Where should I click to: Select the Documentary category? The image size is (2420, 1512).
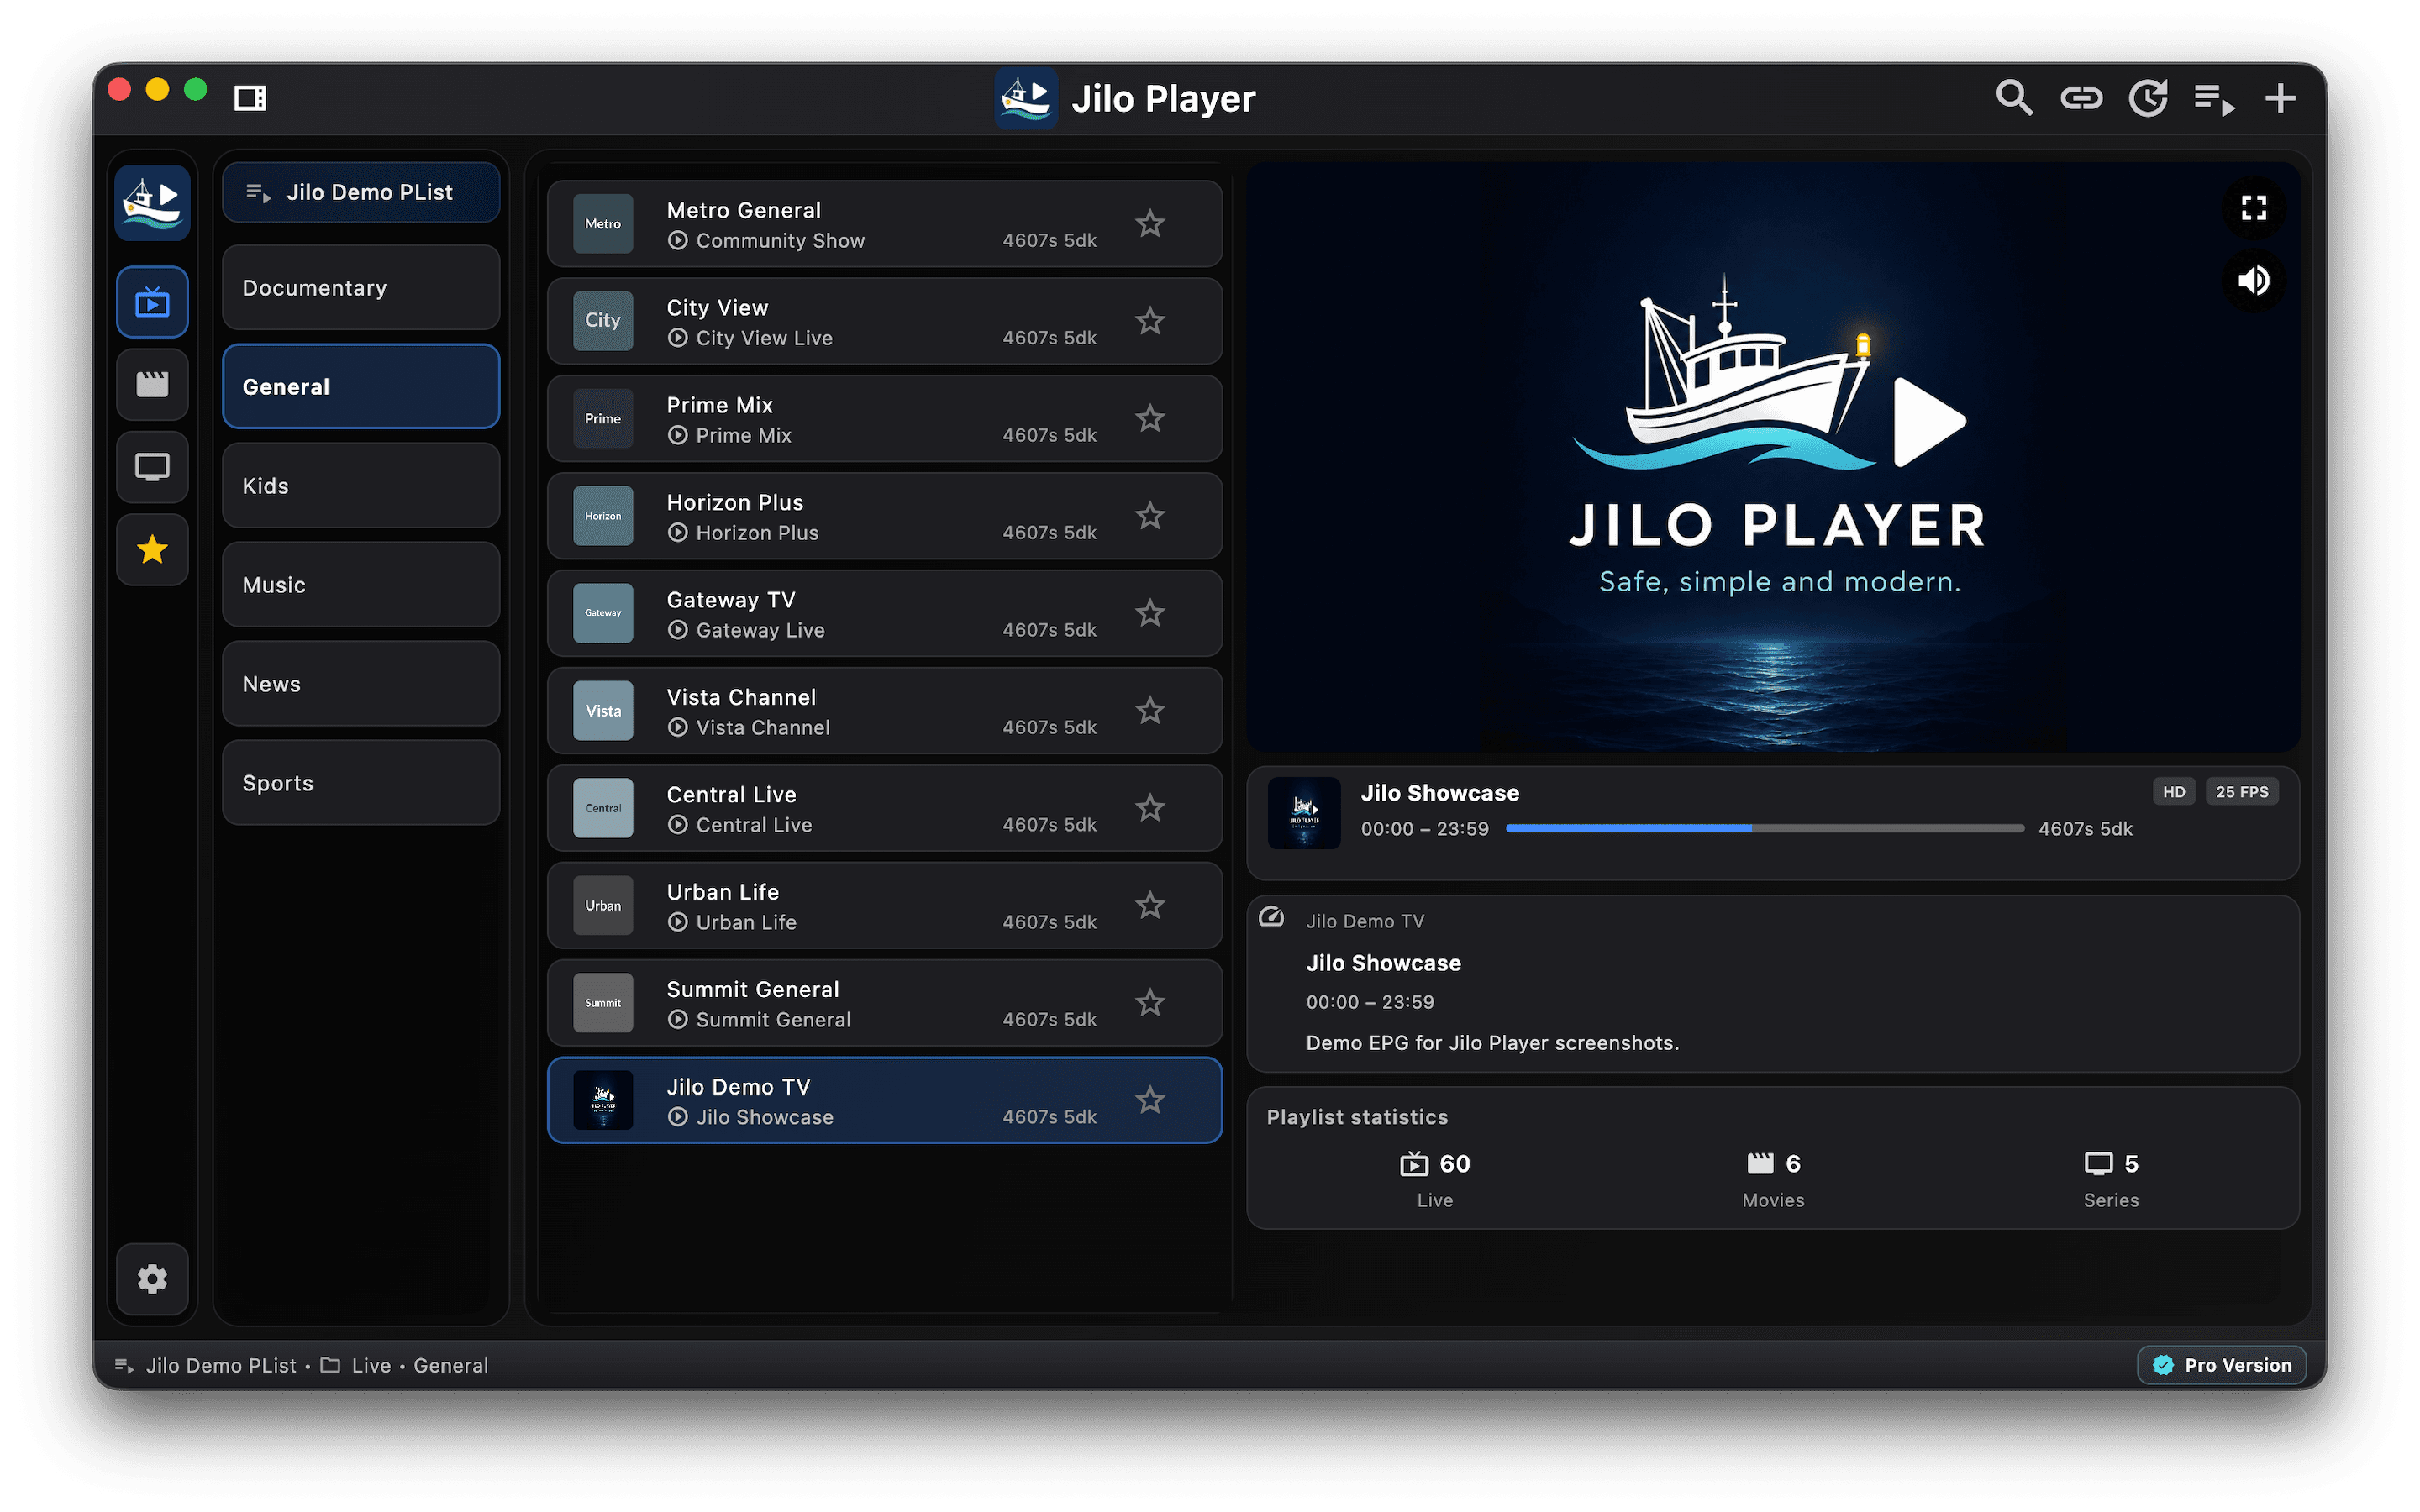tap(361, 288)
